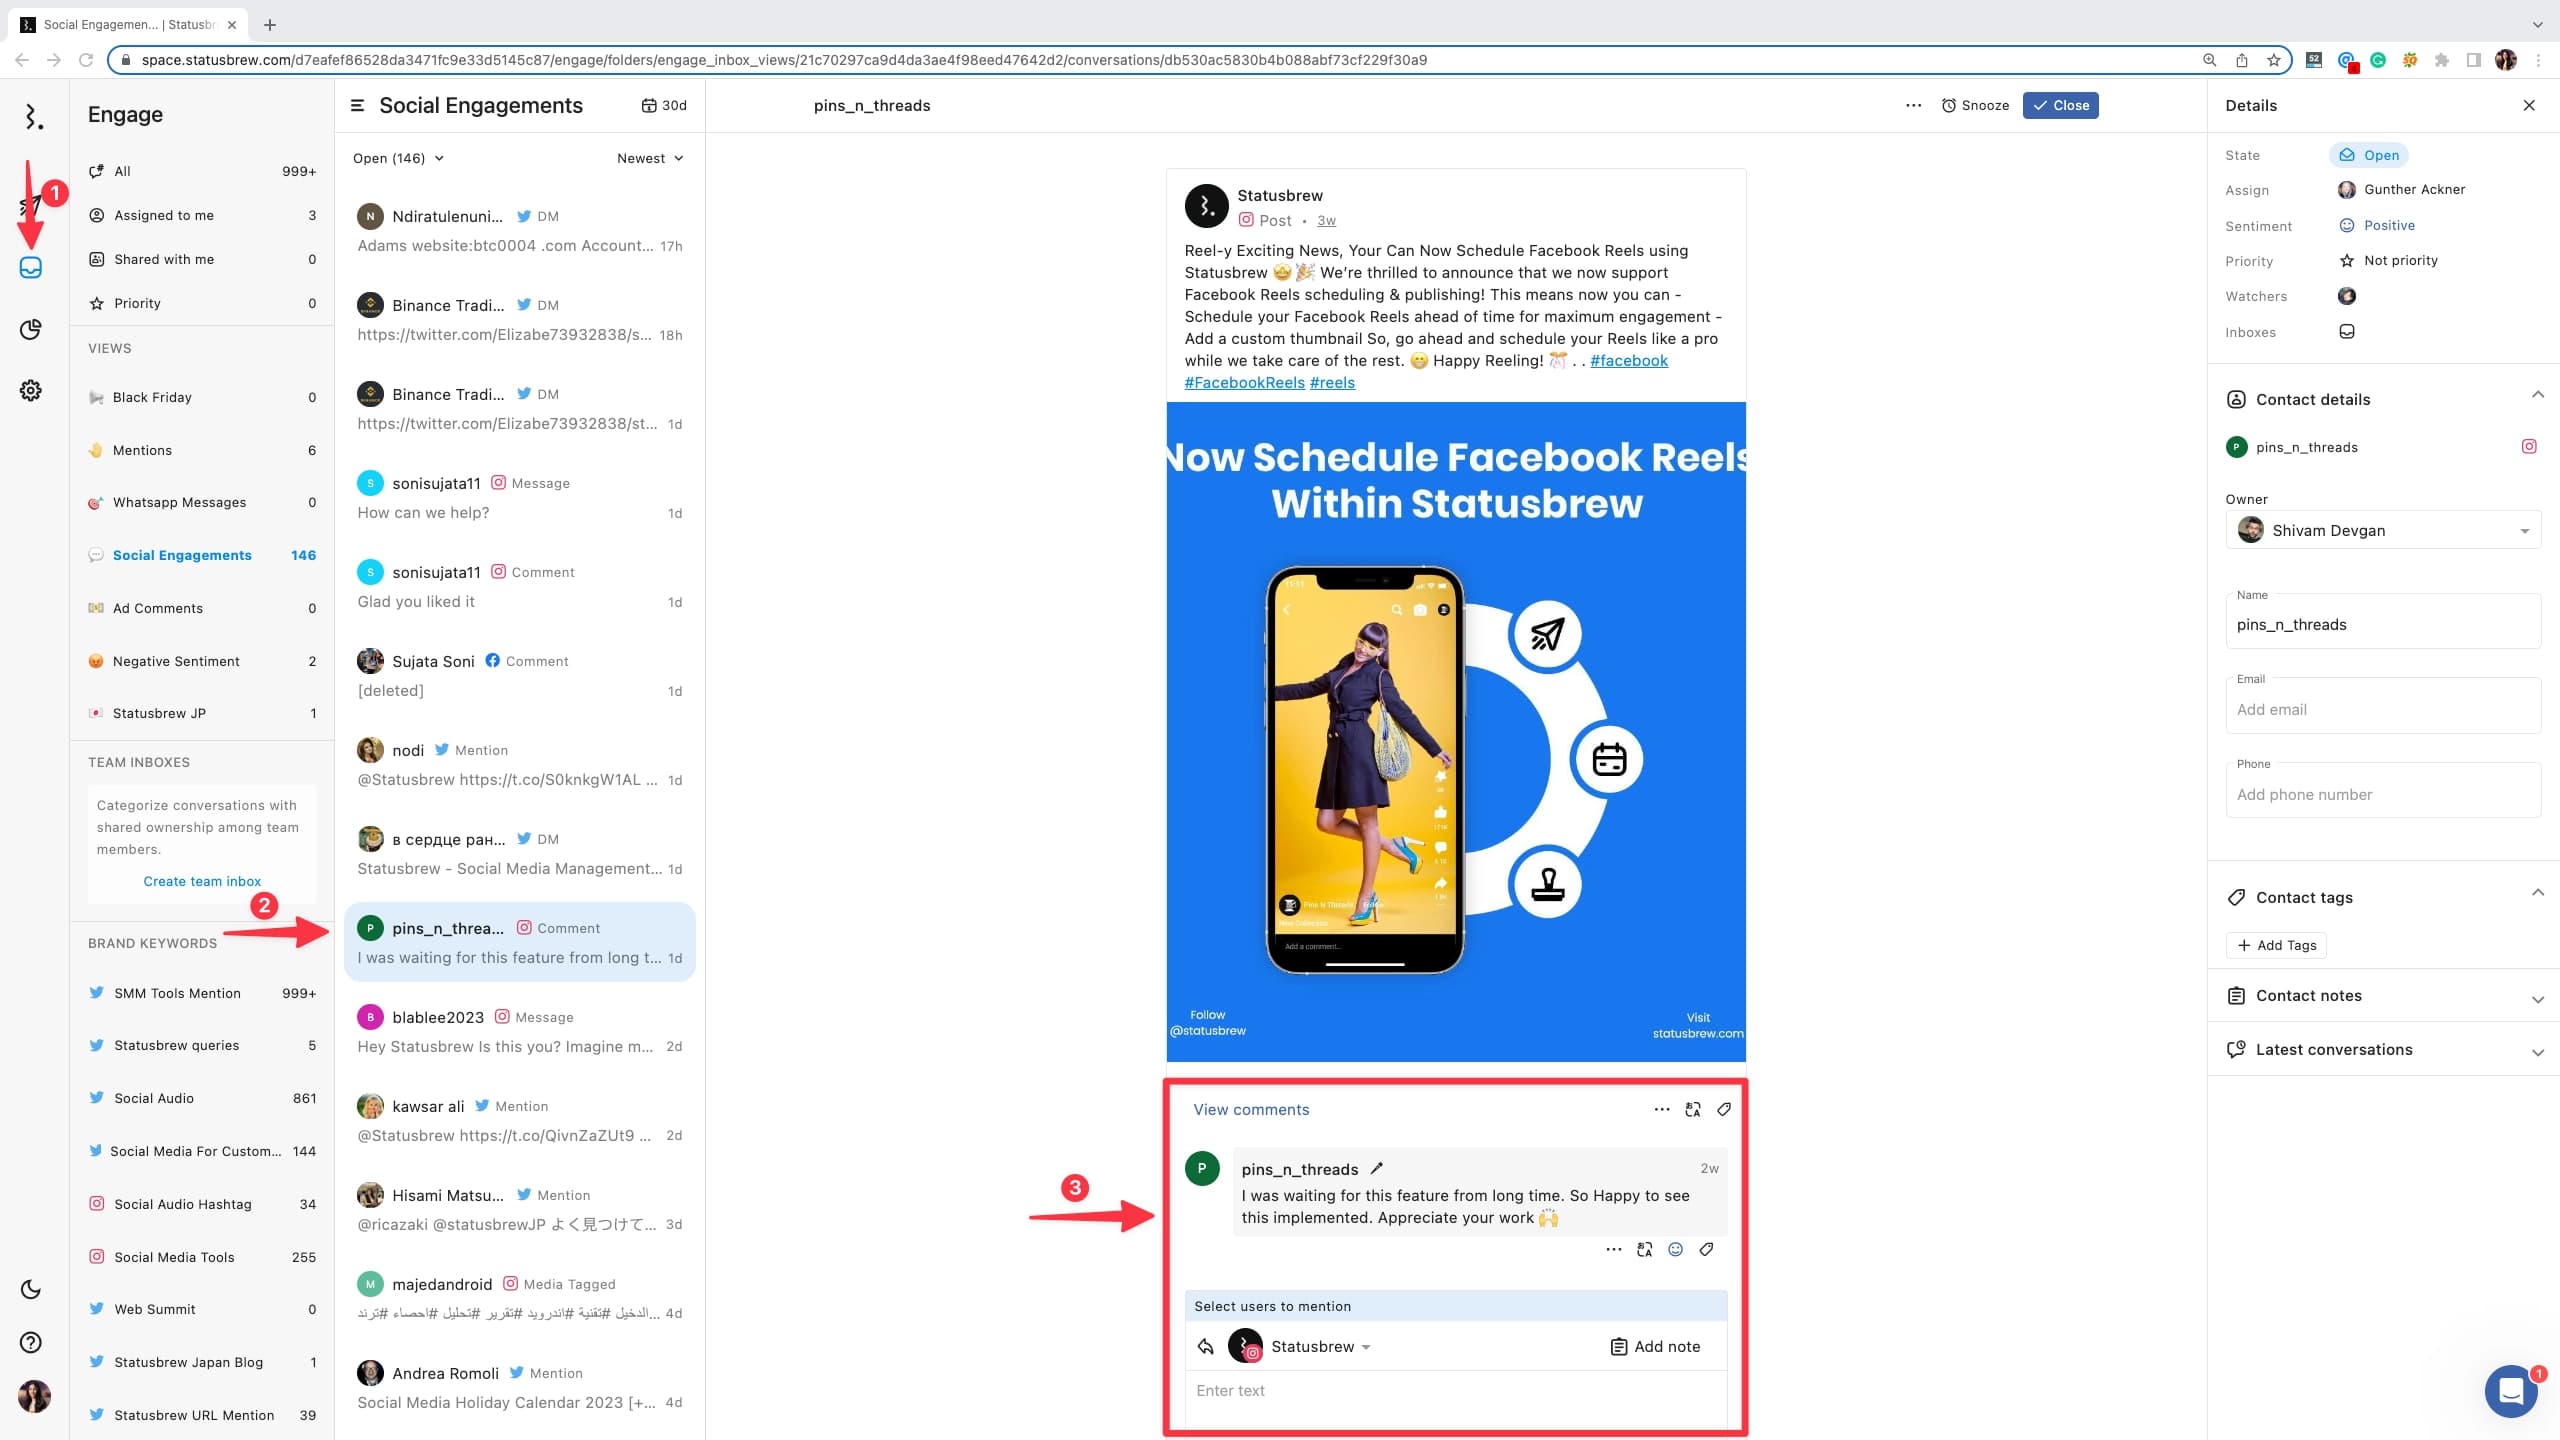Click the Watchers avatar

[x=2347, y=296]
